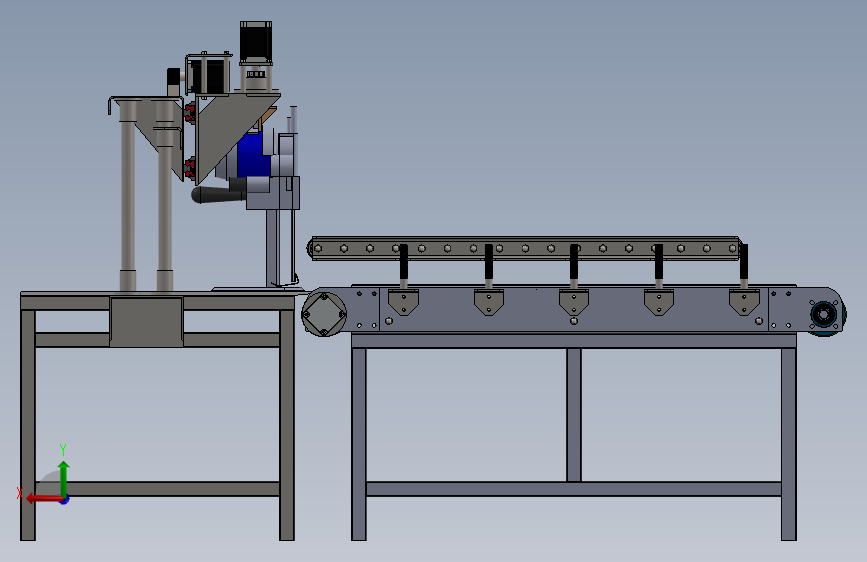This screenshot has width=867, height=562.
Task: Select the middle guide rail support bracket
Action: coord(574,302)
